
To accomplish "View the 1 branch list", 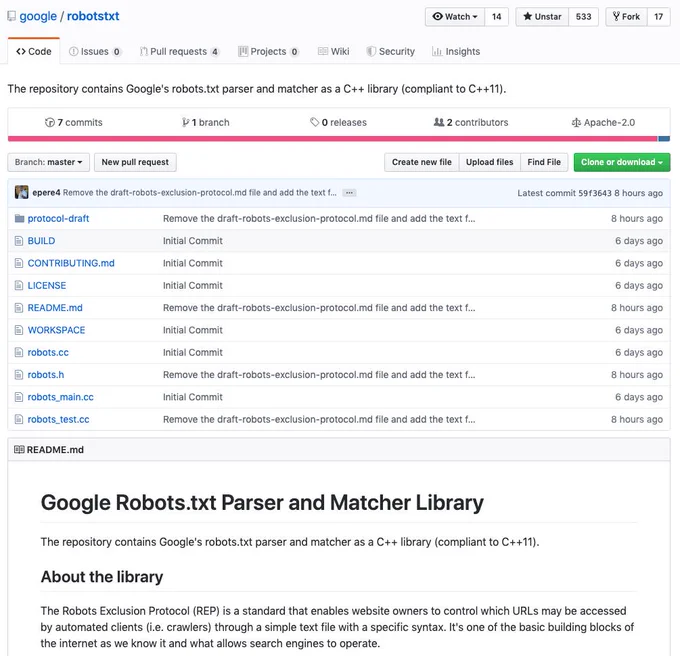I will coord(206,122).
